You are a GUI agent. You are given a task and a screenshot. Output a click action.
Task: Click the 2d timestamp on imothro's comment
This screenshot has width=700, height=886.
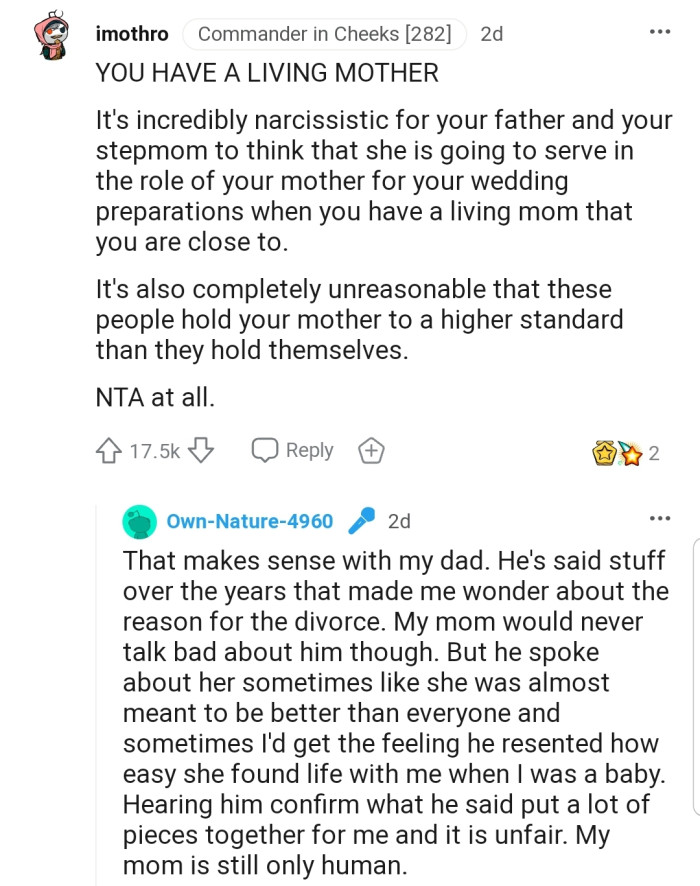(492, 33)
